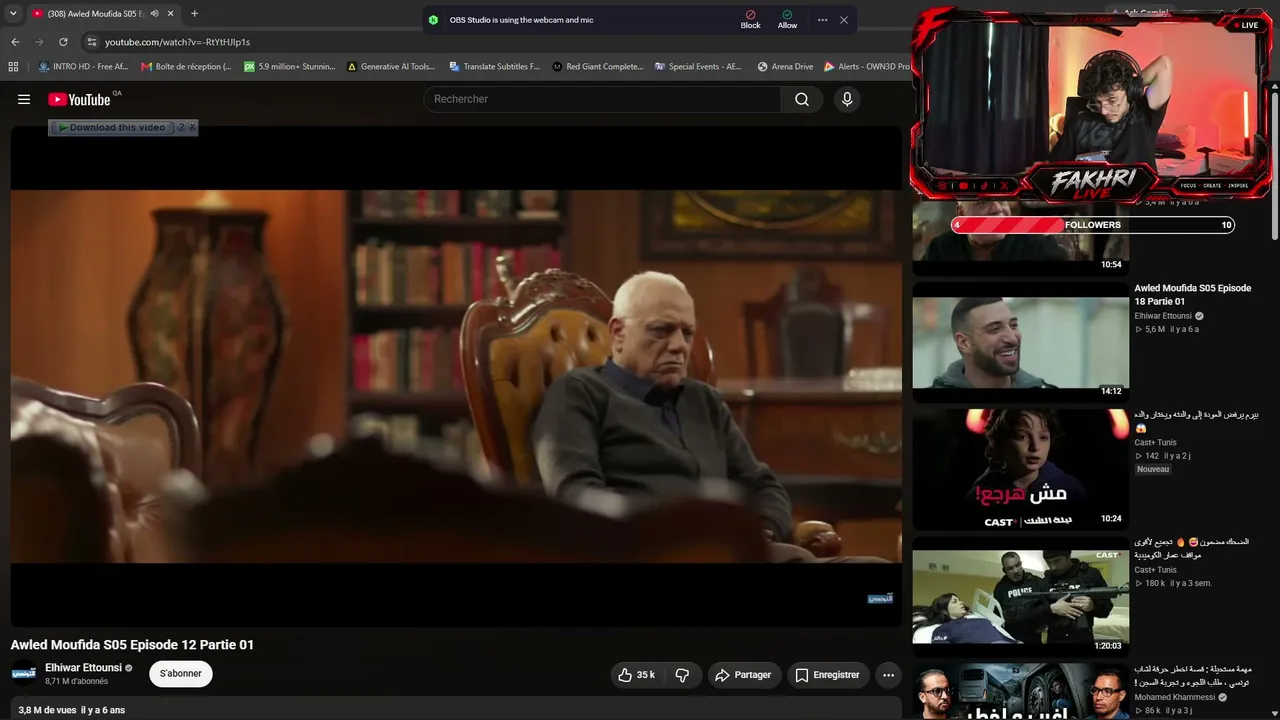Click the LIVE indicator on the webcam overlay
This screenshot has height=720, width=1280.
1245,25
